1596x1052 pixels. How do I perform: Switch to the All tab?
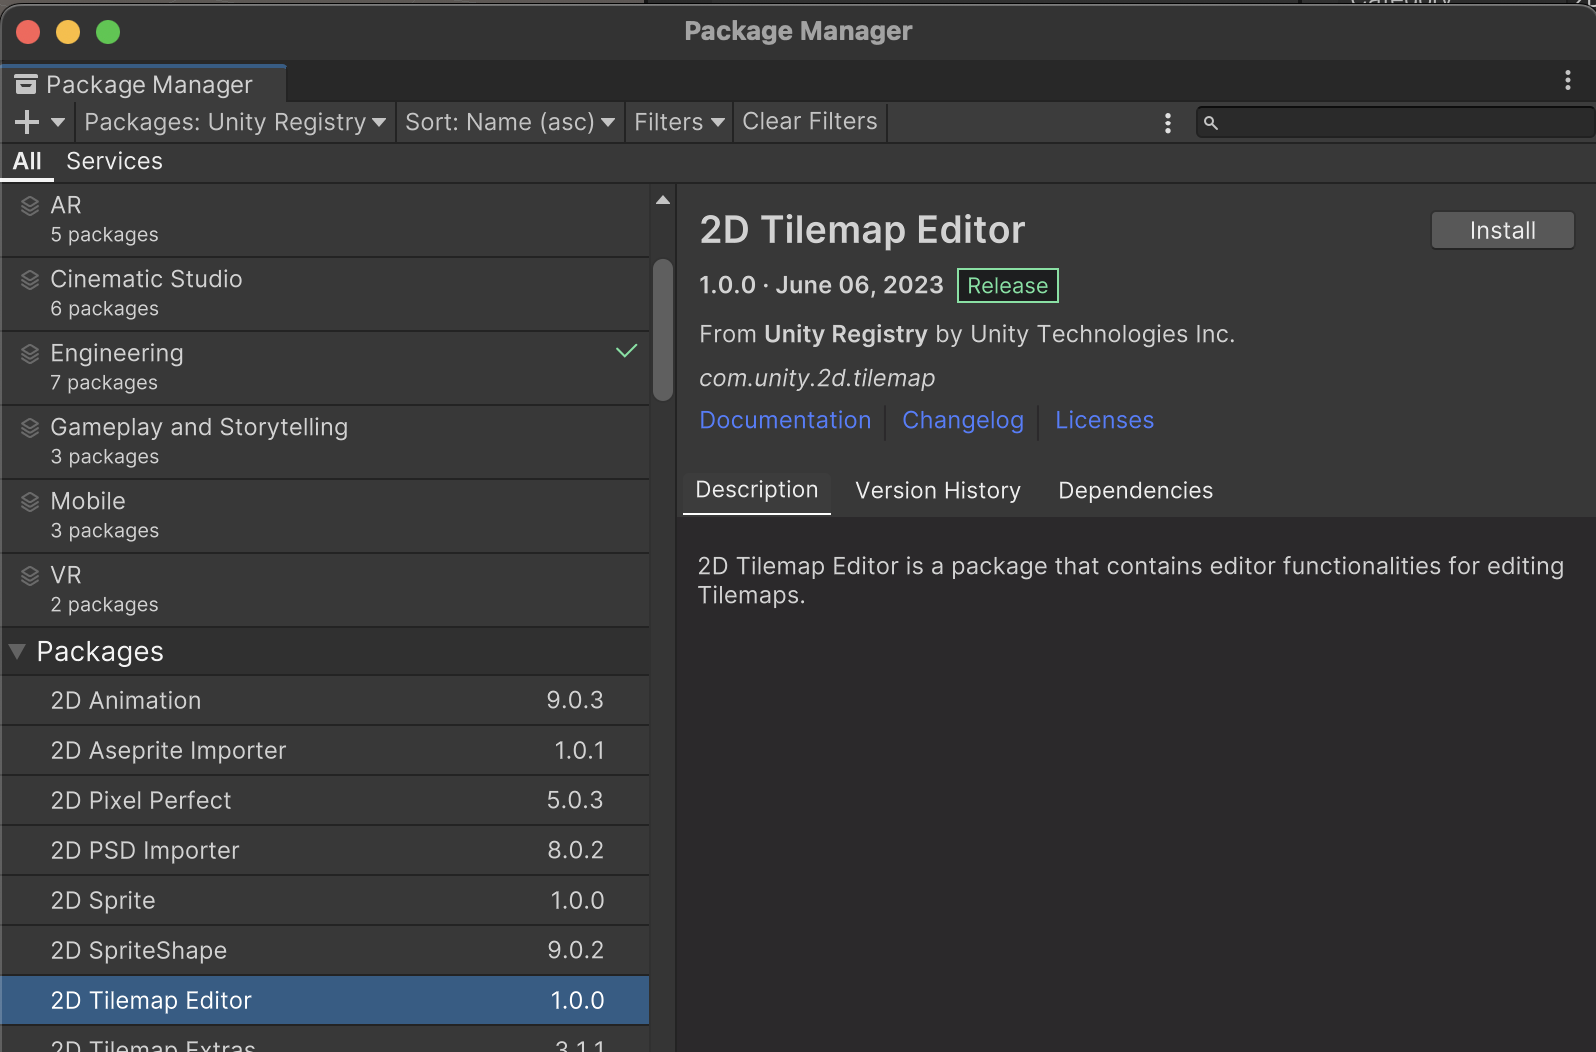point(27,161)
